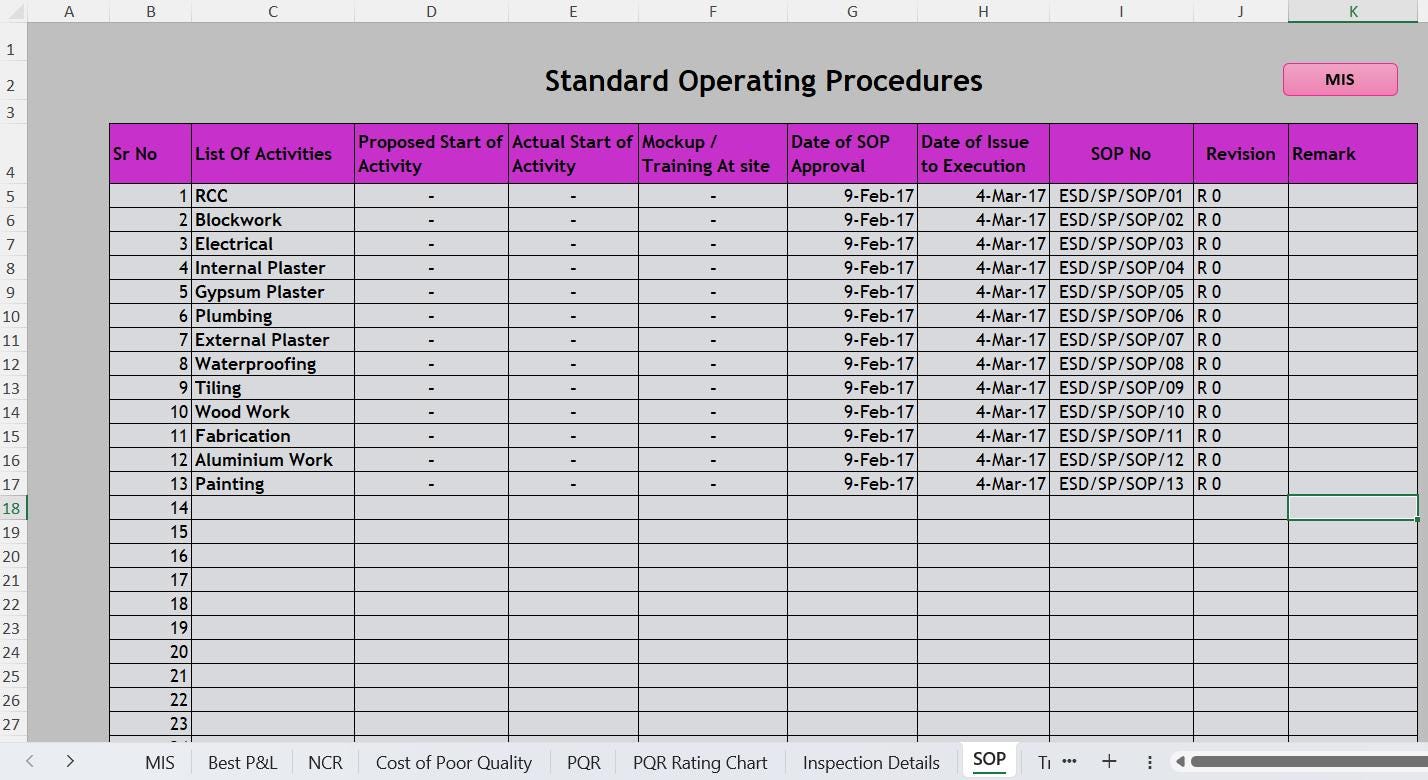Open the all-sheets list via the ellipsis icon
Viewport: 1428px width, 780px height.
1069,762
